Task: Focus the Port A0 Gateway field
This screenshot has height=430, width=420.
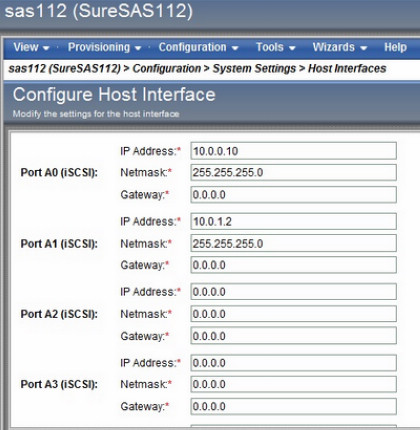Action: (294, 195)
